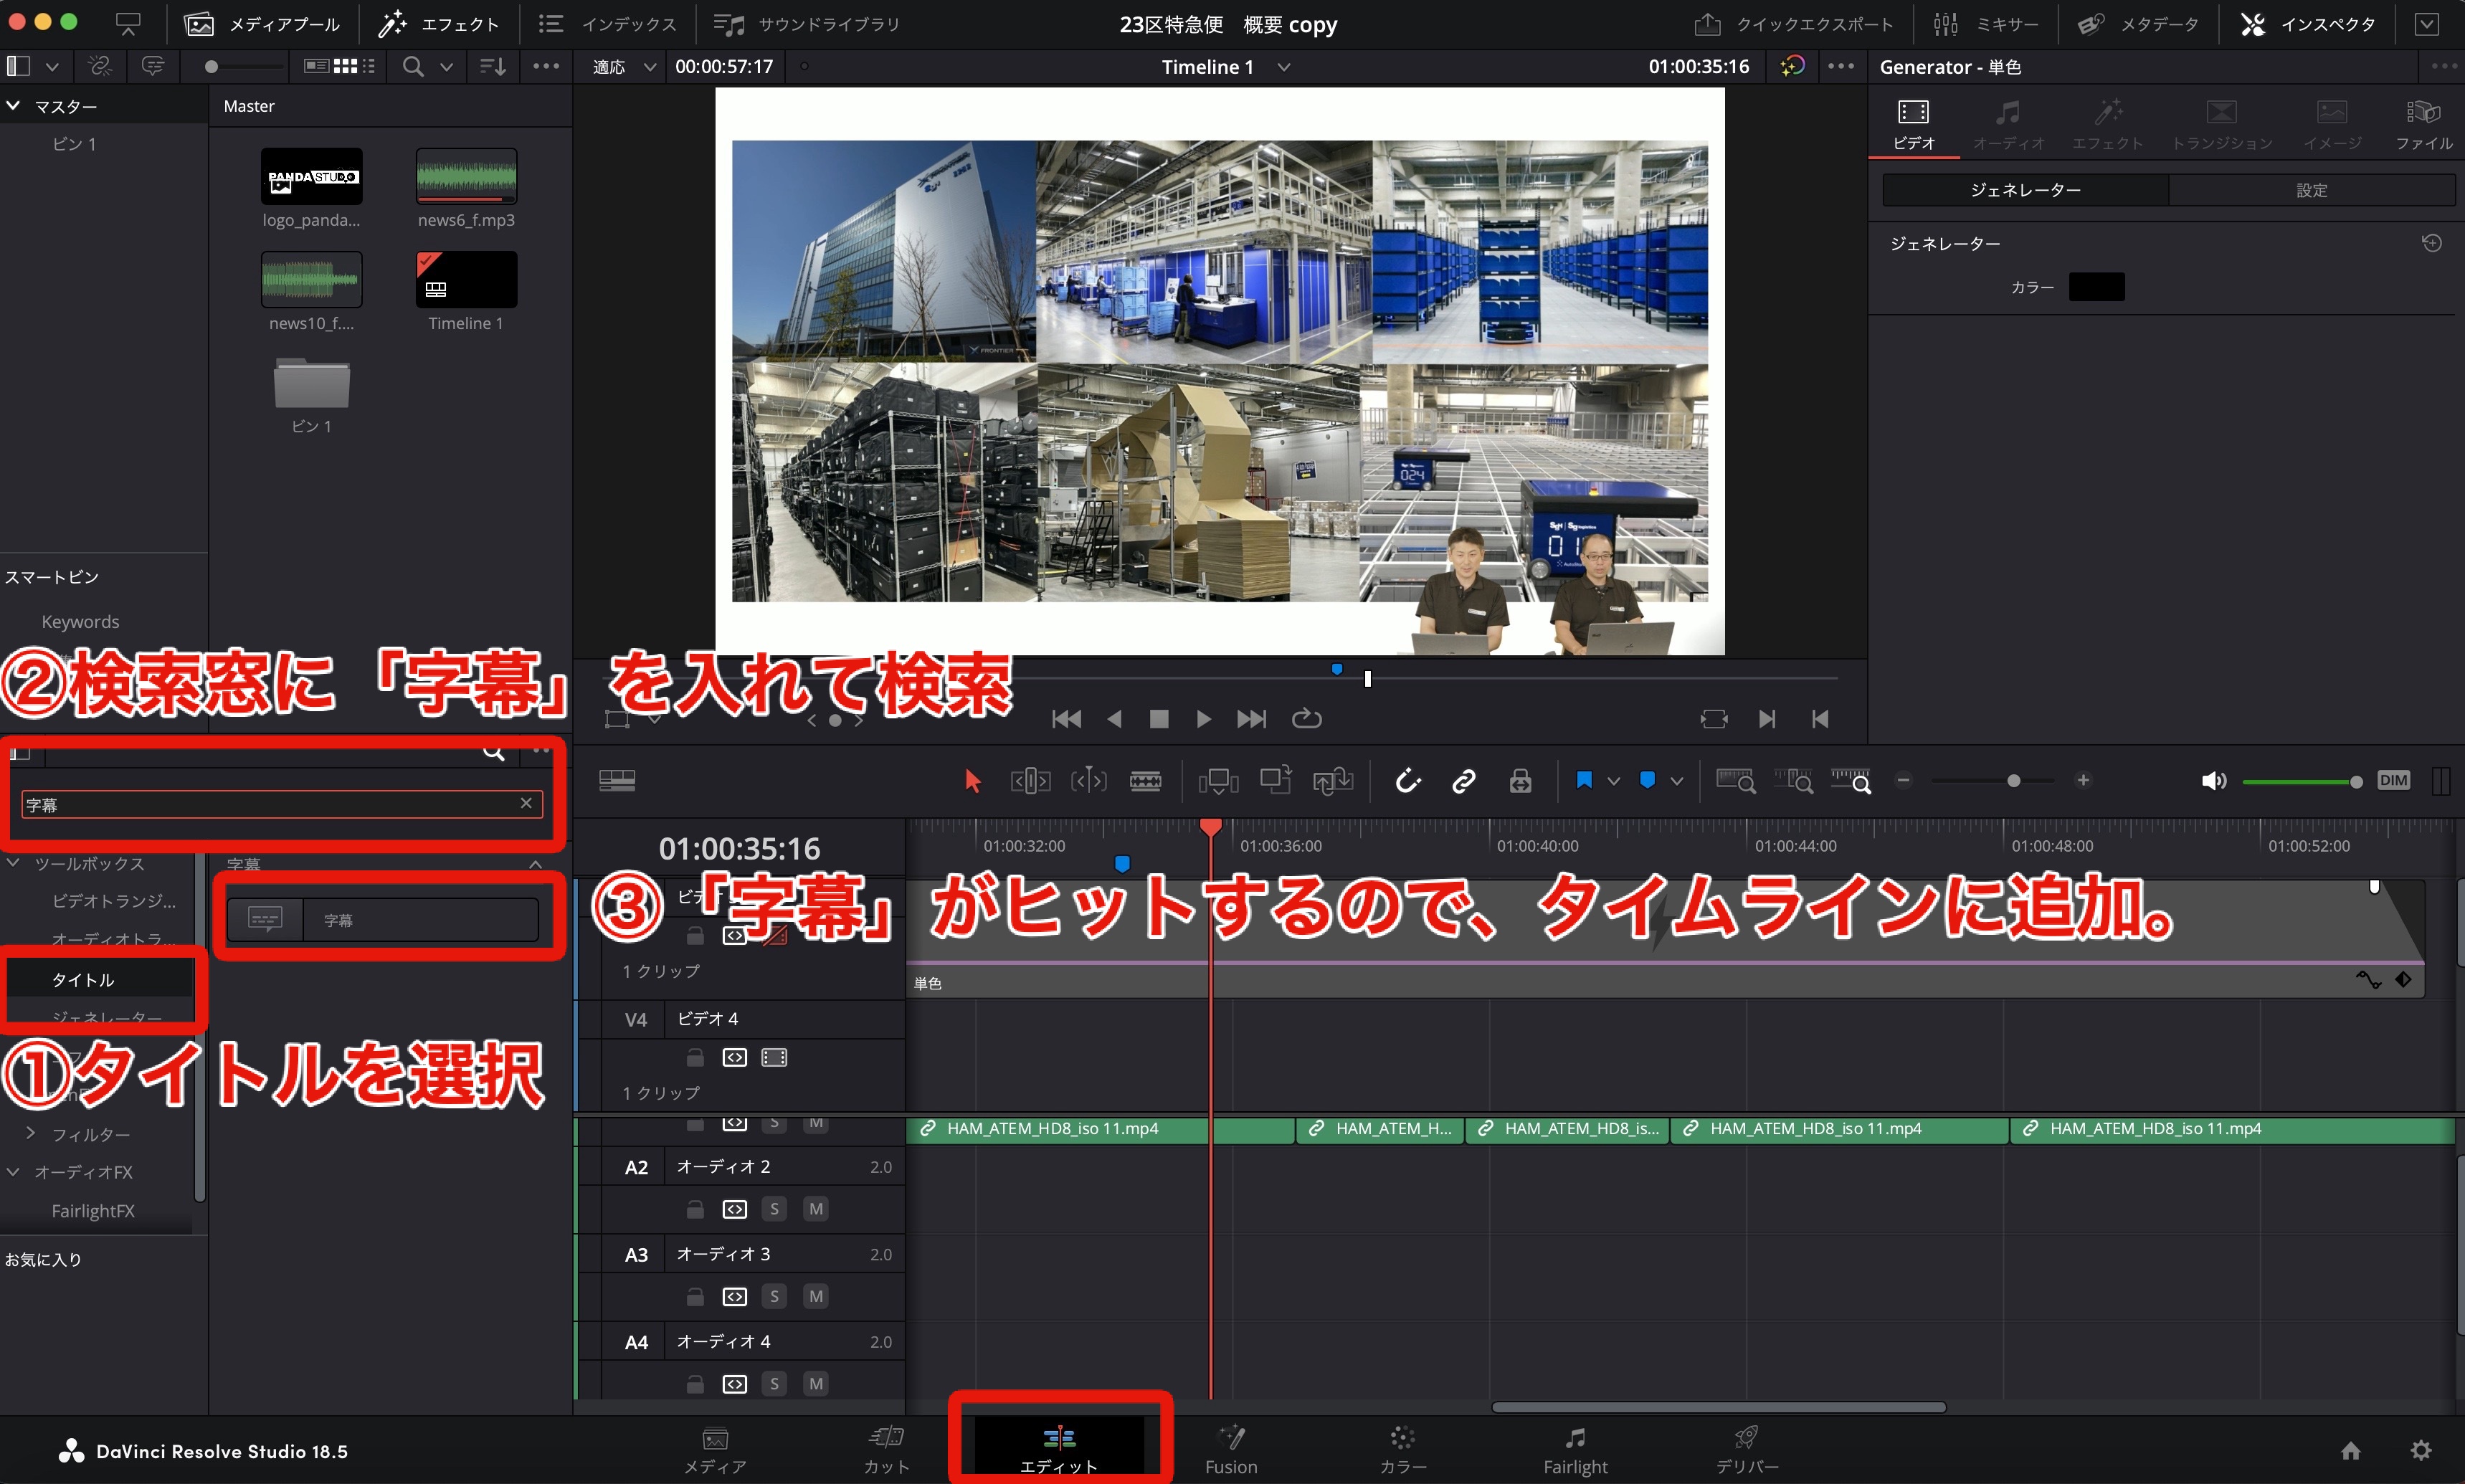Go to first frame of the timeline
This screenshot has height=1484, width=2465.
click(x=1066, y=719)
